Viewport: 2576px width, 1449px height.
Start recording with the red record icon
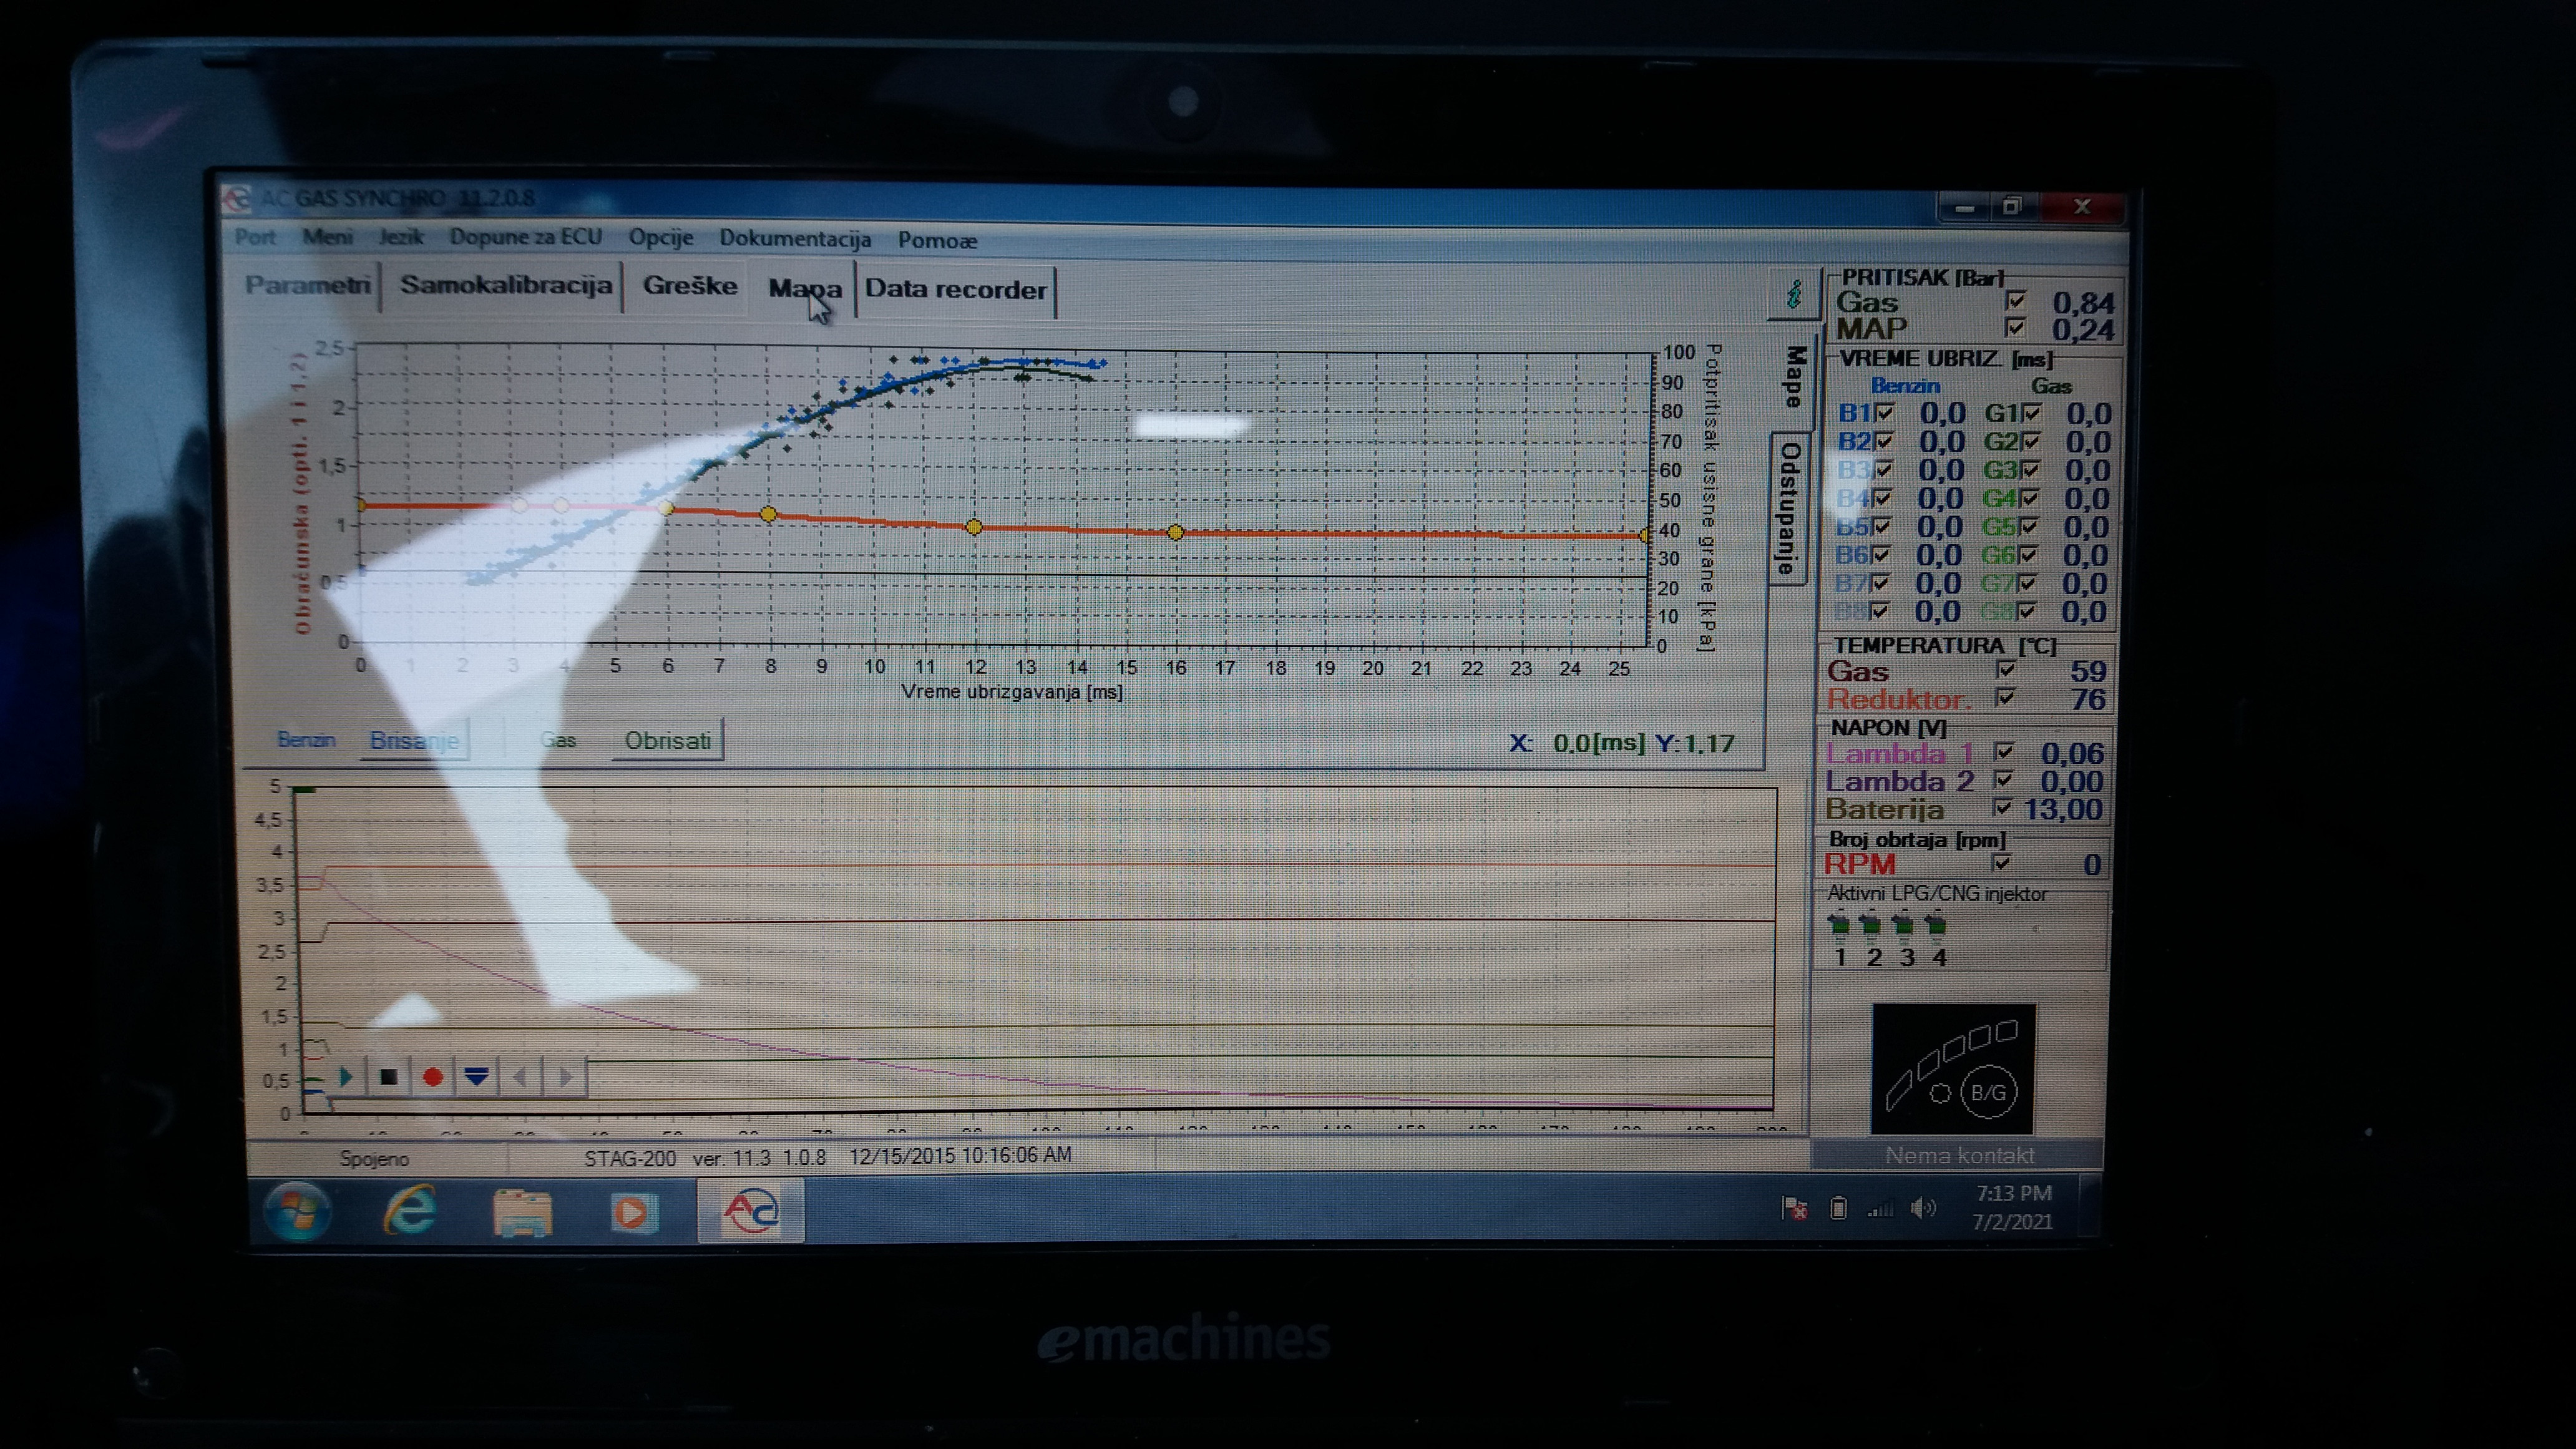click(433, 1077)
